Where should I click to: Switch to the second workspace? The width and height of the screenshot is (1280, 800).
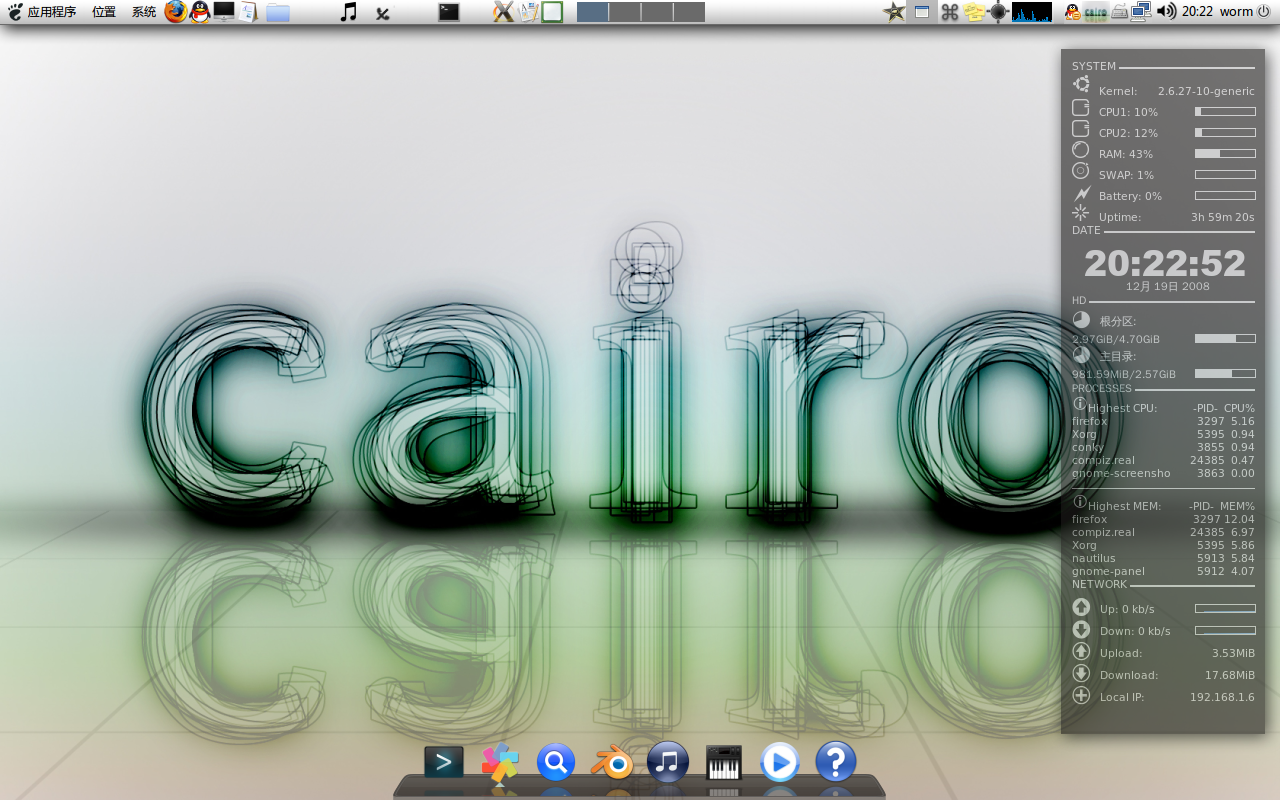pyautogui.click(x=625, y=12)
